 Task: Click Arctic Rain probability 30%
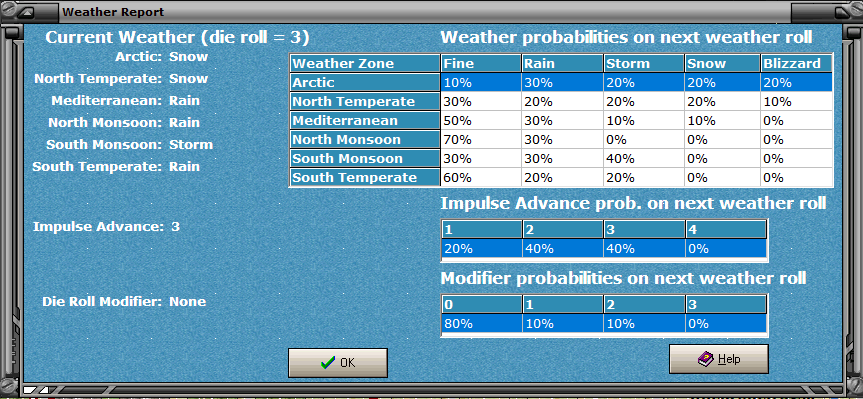coord(562,83)
